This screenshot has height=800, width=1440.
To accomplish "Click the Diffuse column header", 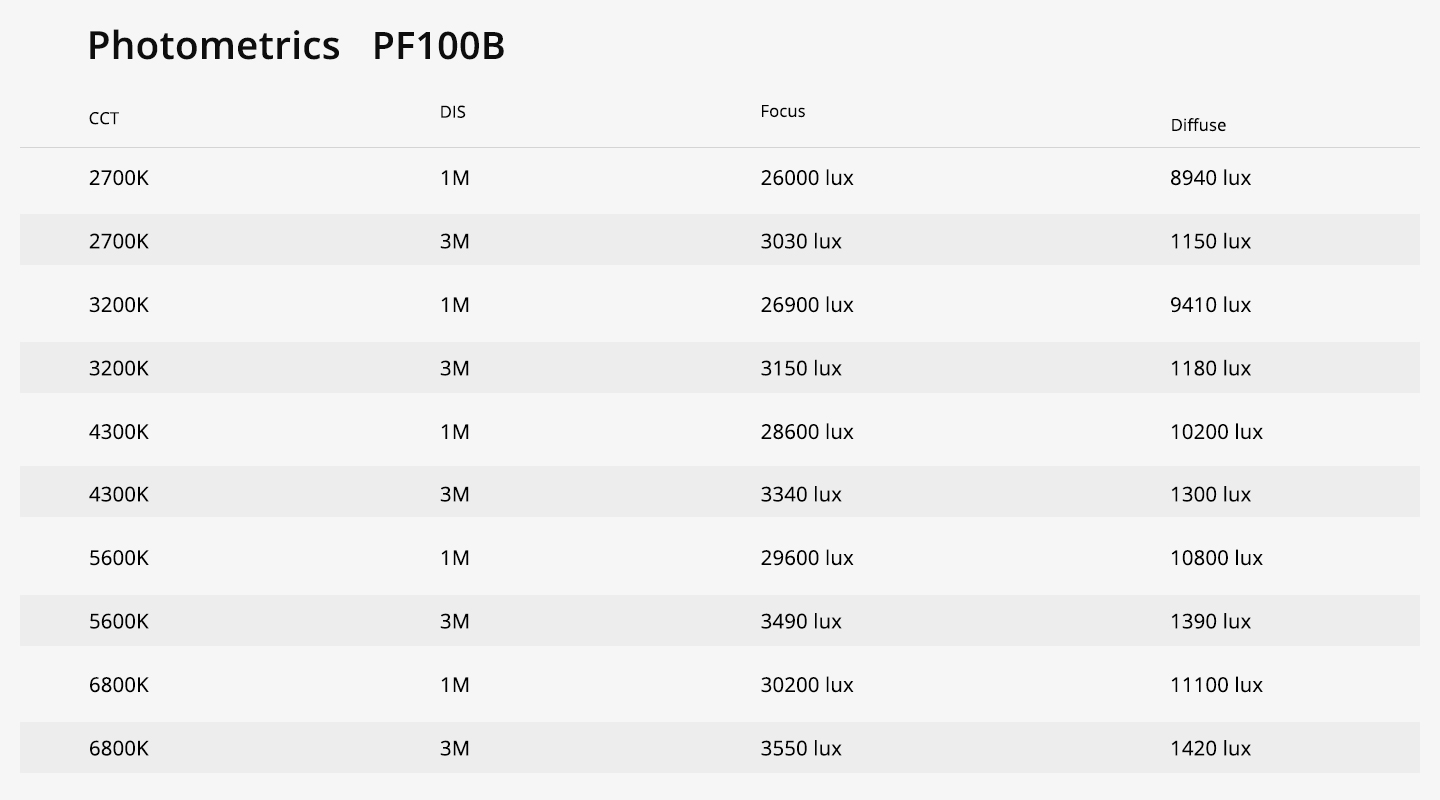I will tap(1198, 125).
